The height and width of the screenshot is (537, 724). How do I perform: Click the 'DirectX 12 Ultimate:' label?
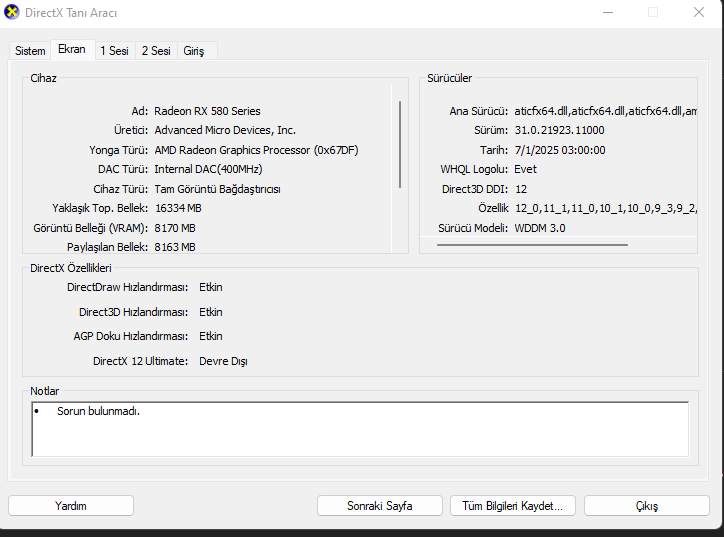140,361
